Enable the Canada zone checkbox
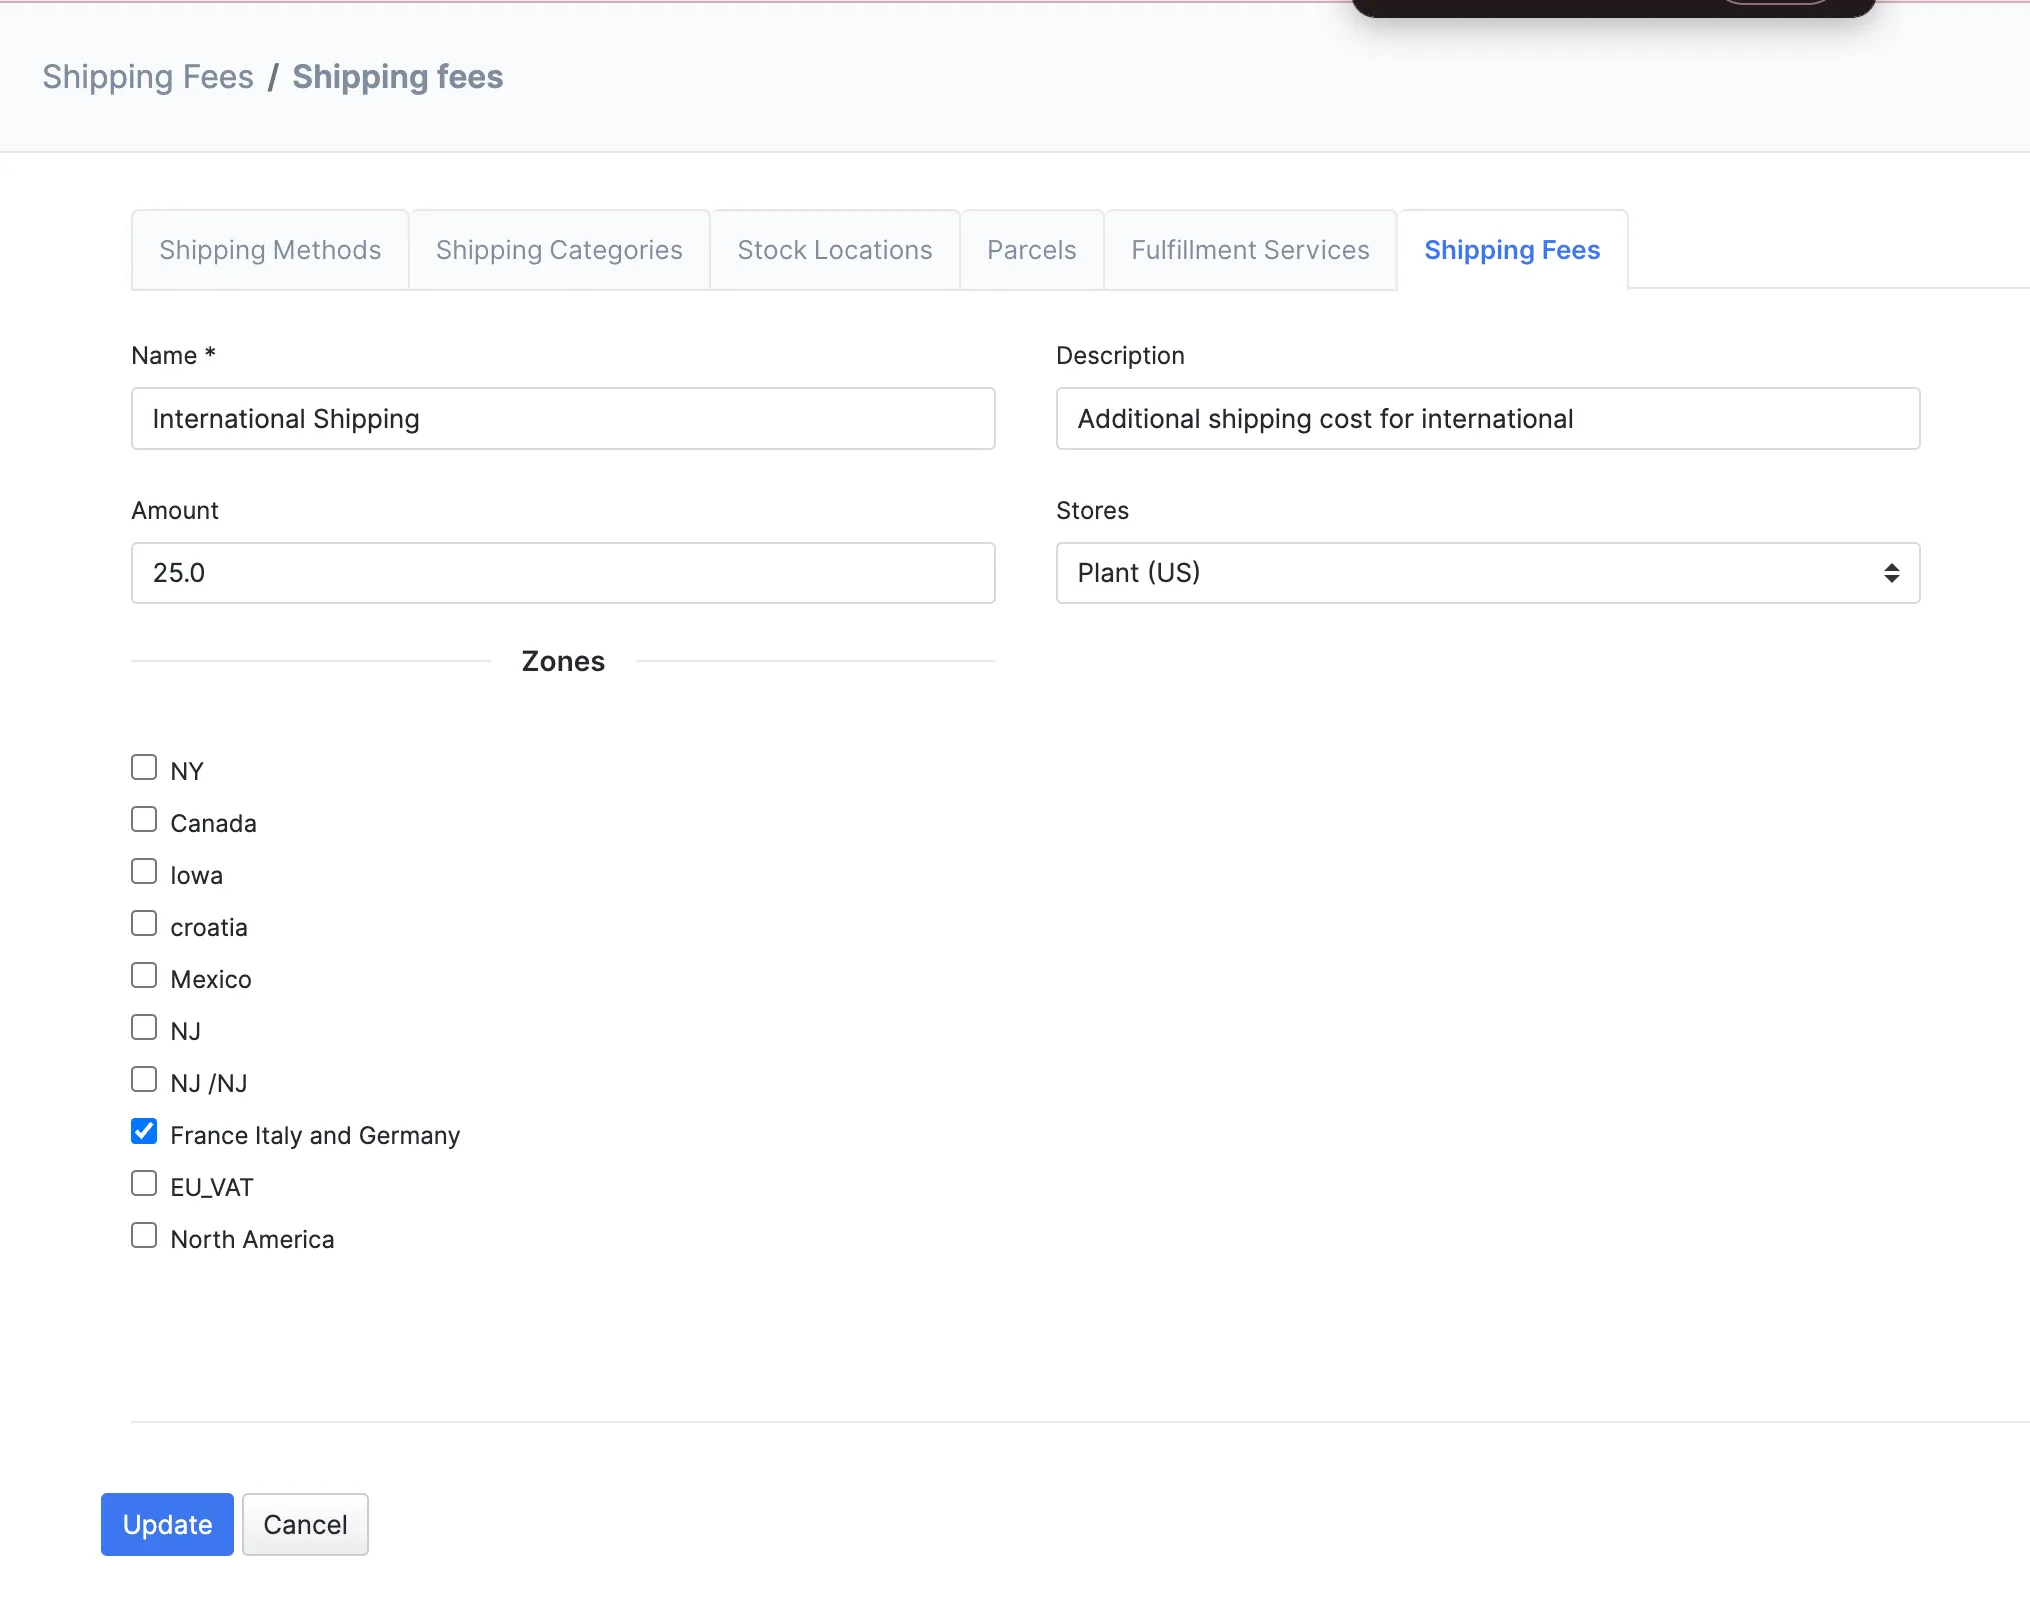 tap(144, 819)
